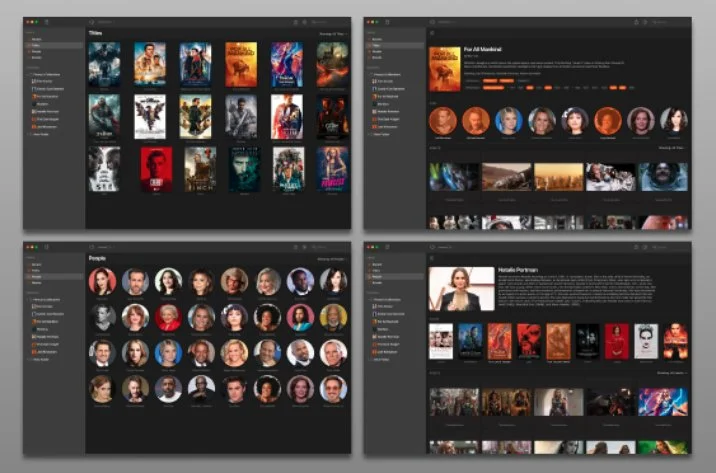The image size is (716, 473).
Task: Click the share icon in the Natalie Portman window
Action: click(x=636, y=247)
